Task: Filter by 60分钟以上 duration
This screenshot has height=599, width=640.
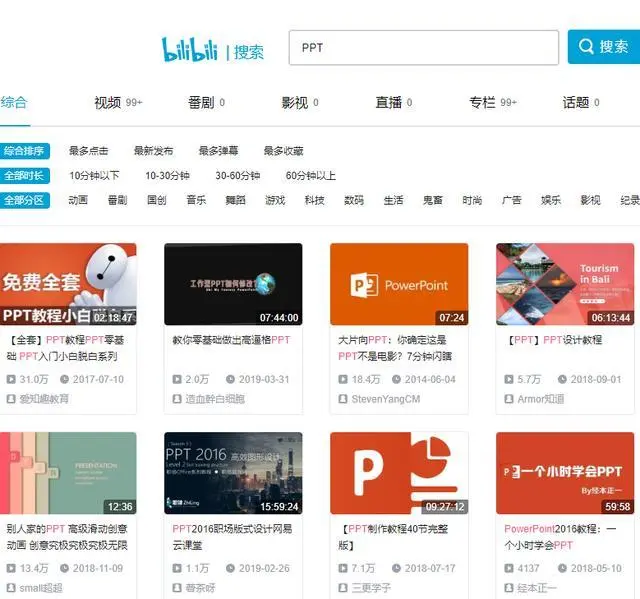Action: pyautogui.click(x=311, y=176)
